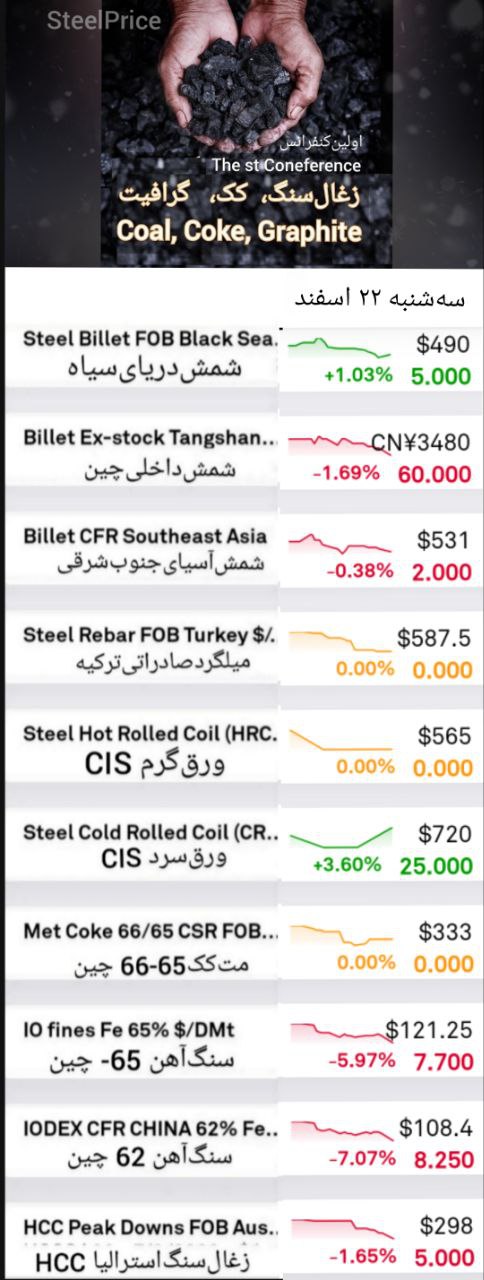
Task: Select the IODEX CFR CHINA 62% Fe row title
Action: [x=151, y=1127]
